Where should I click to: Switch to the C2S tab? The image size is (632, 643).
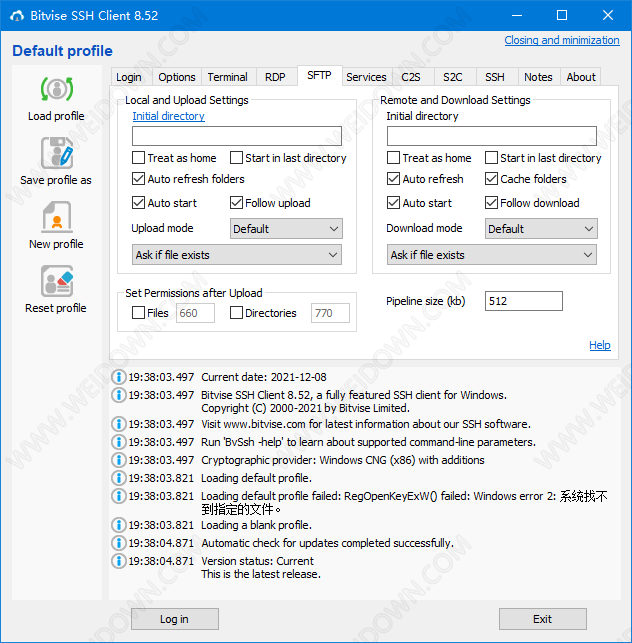(411, 77)
